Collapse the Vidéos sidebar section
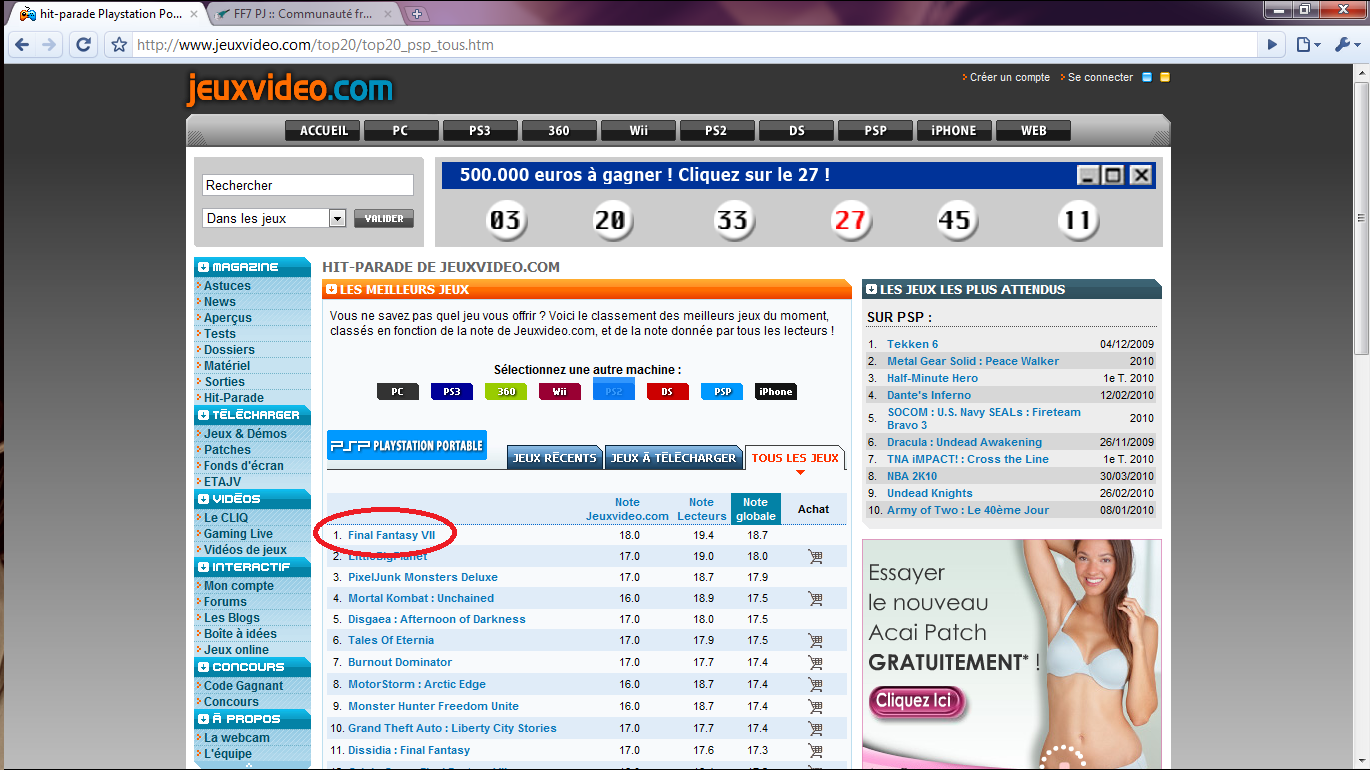Viewport: 1370px width, 770px height. point(204,499)
